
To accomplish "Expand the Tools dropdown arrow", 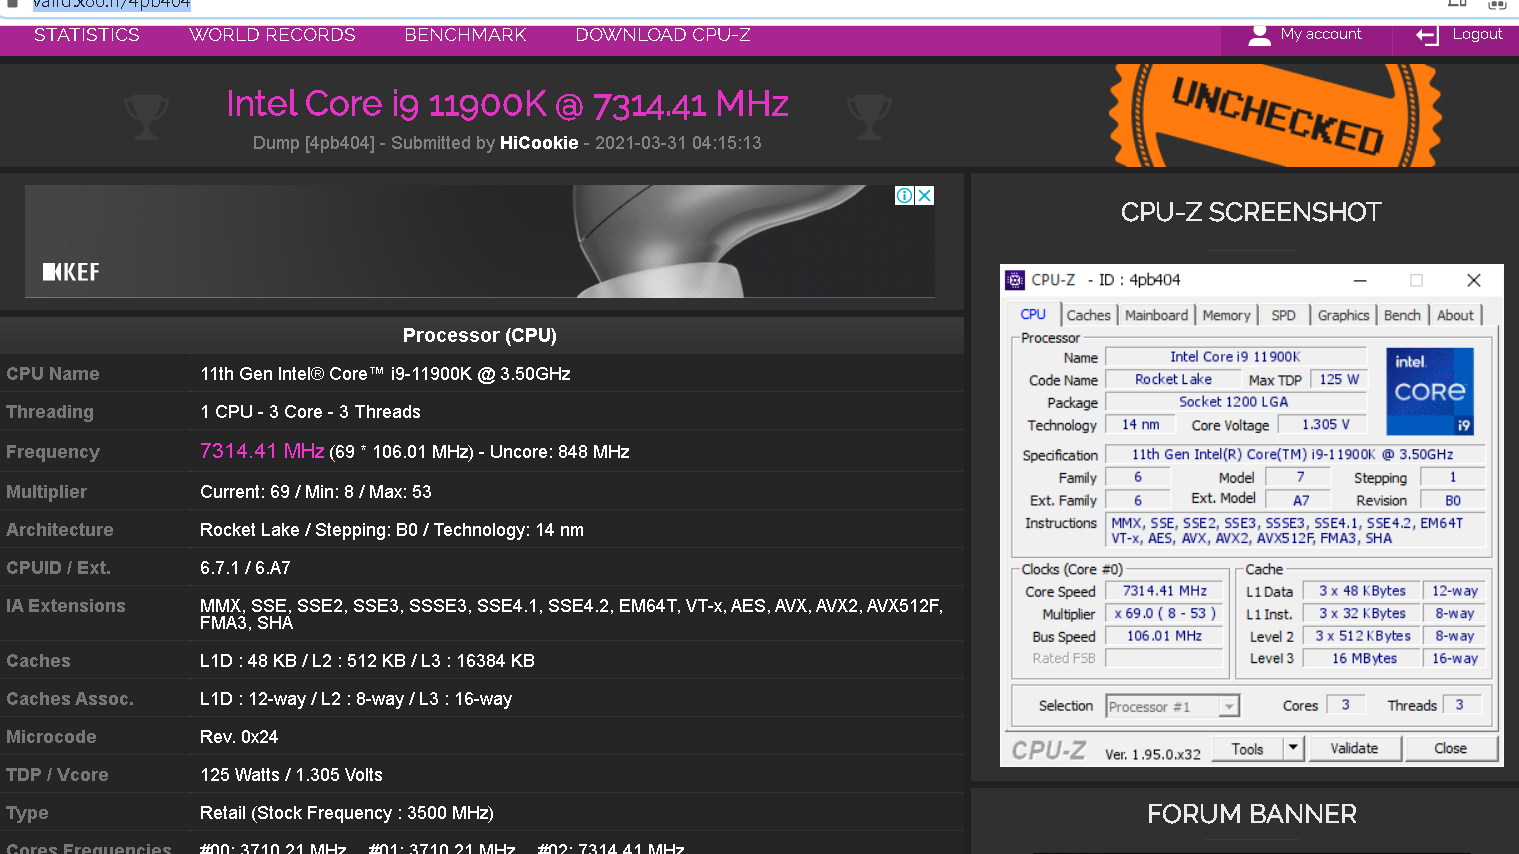I will (x=1293, y=748).
